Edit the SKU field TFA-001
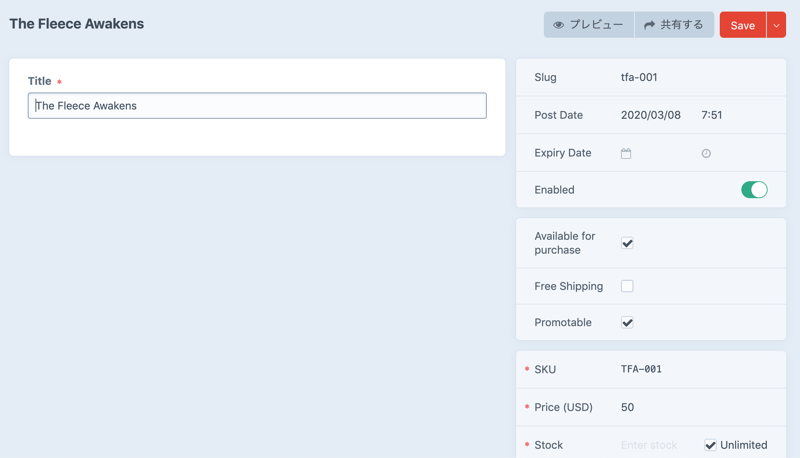 pos(641,369)
